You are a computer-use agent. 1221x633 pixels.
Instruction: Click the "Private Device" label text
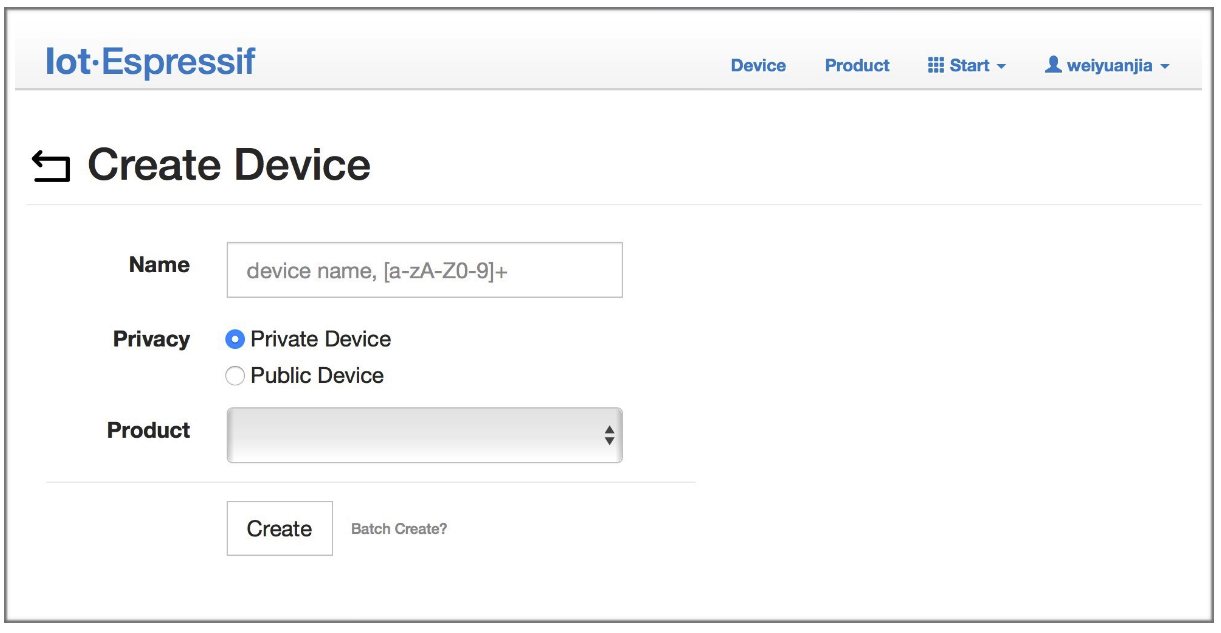pyautogui.click(x=320, y=340)
